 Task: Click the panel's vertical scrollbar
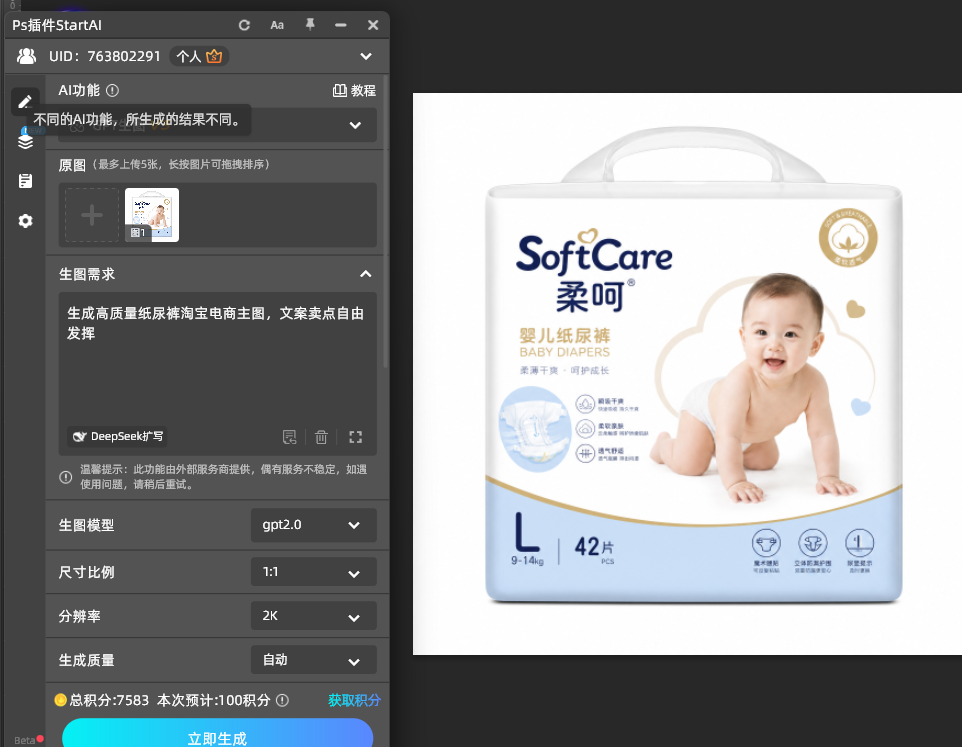[385, 221]
